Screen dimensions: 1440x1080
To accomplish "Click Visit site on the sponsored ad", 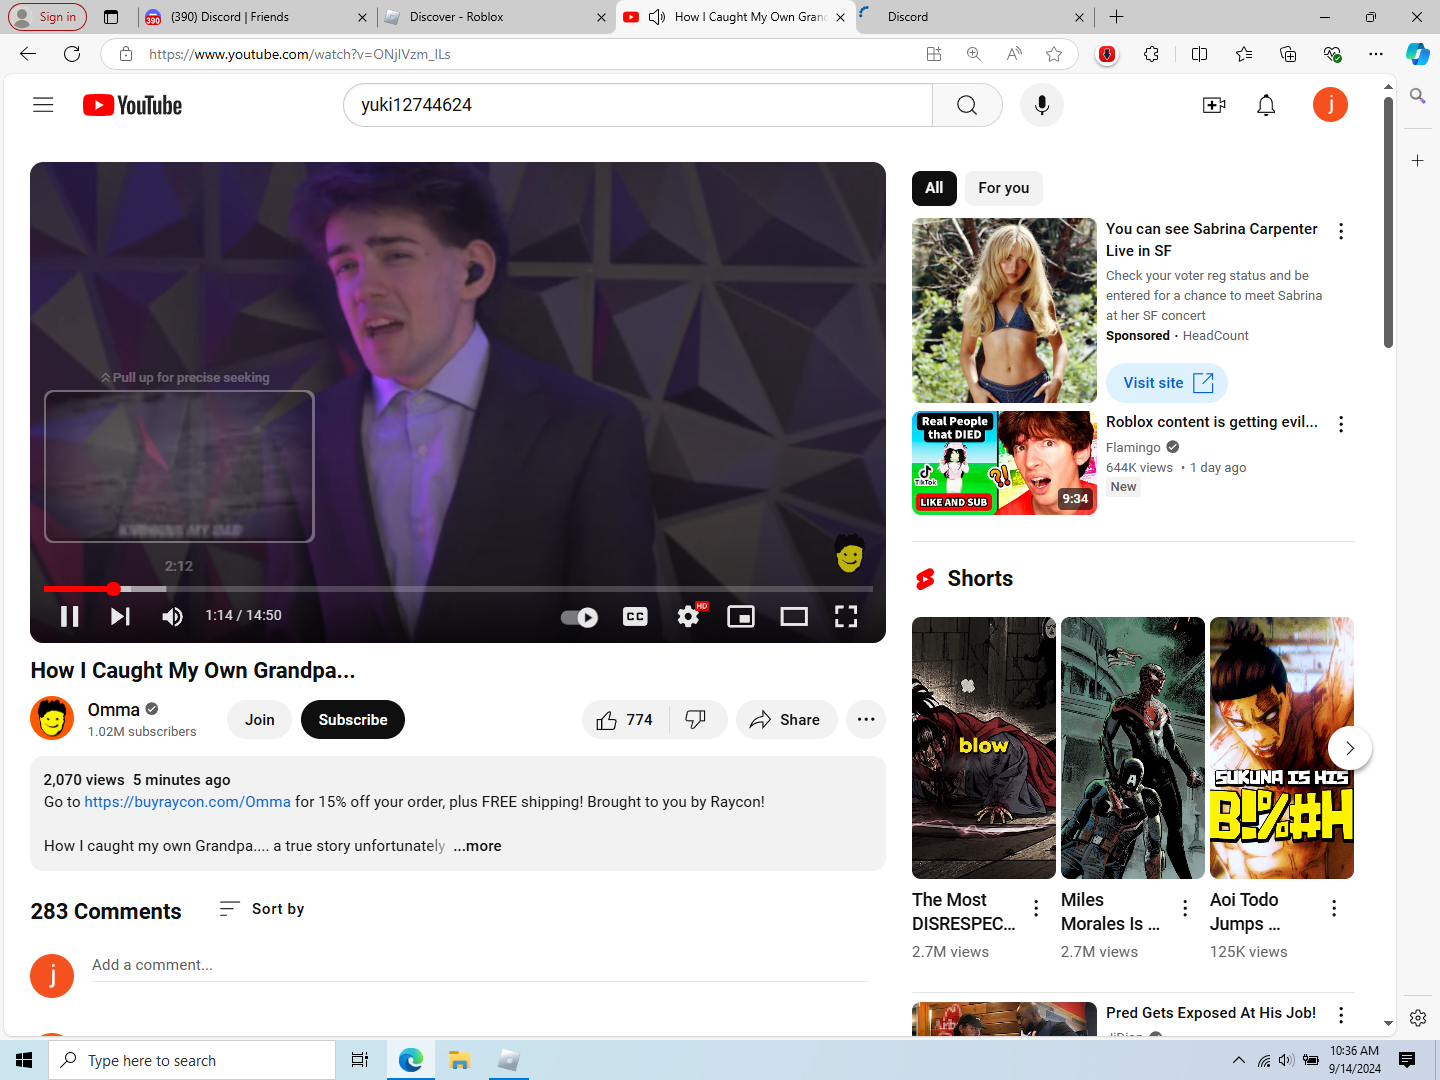I will (x=1167, y=383).
